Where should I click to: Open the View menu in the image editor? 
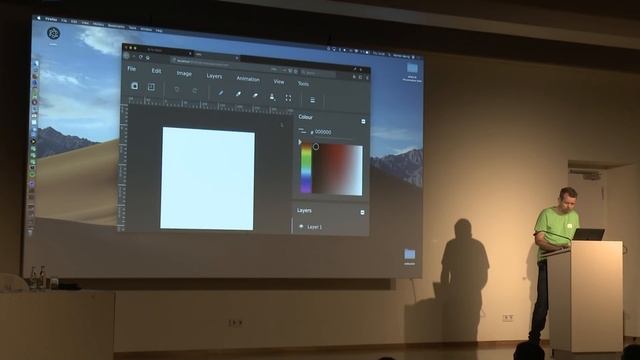coord(279,82)
